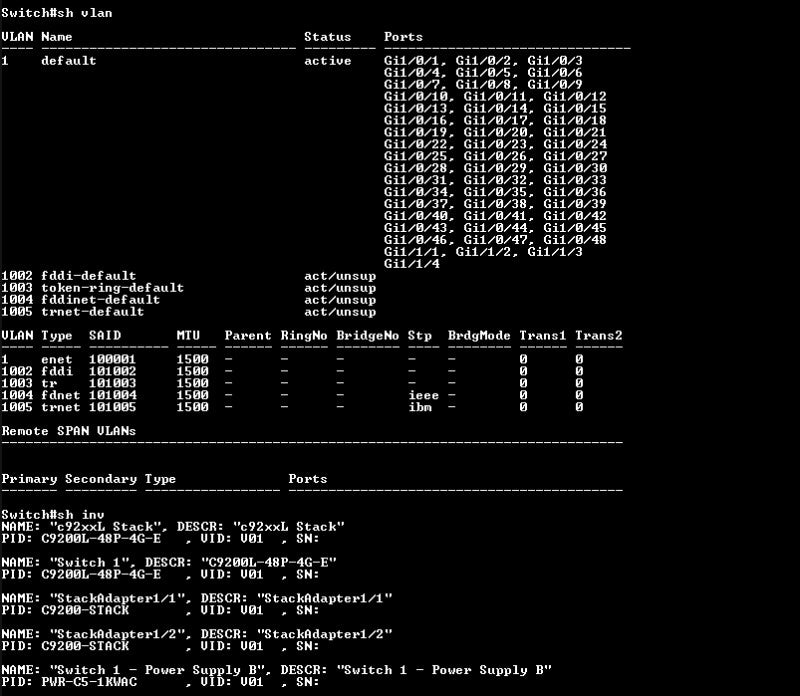
Task: Select the 'Trans2' column header
Action: [x=599, y=335]
